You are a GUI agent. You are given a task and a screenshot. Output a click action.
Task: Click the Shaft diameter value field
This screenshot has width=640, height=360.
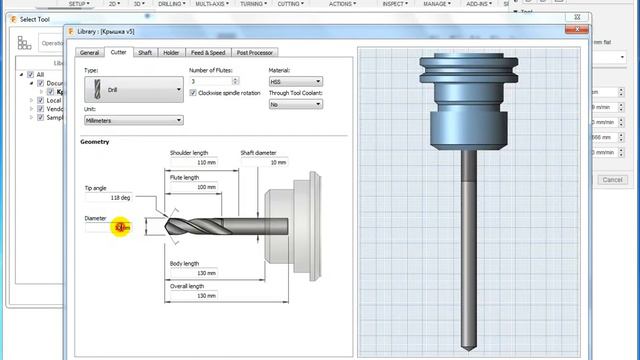(264, 162)
